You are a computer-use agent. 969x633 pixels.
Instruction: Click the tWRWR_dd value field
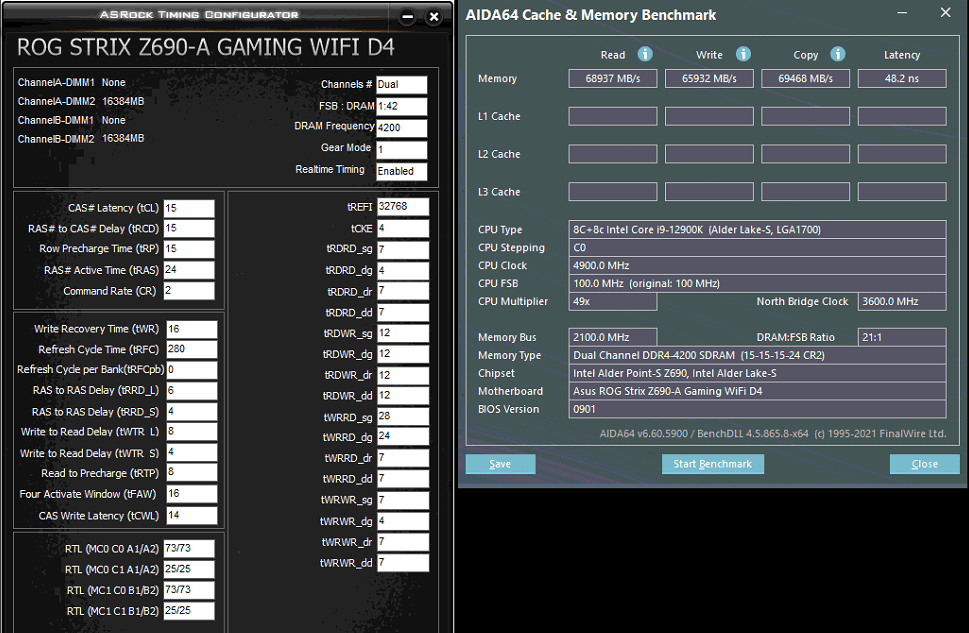tap(403, 563)
